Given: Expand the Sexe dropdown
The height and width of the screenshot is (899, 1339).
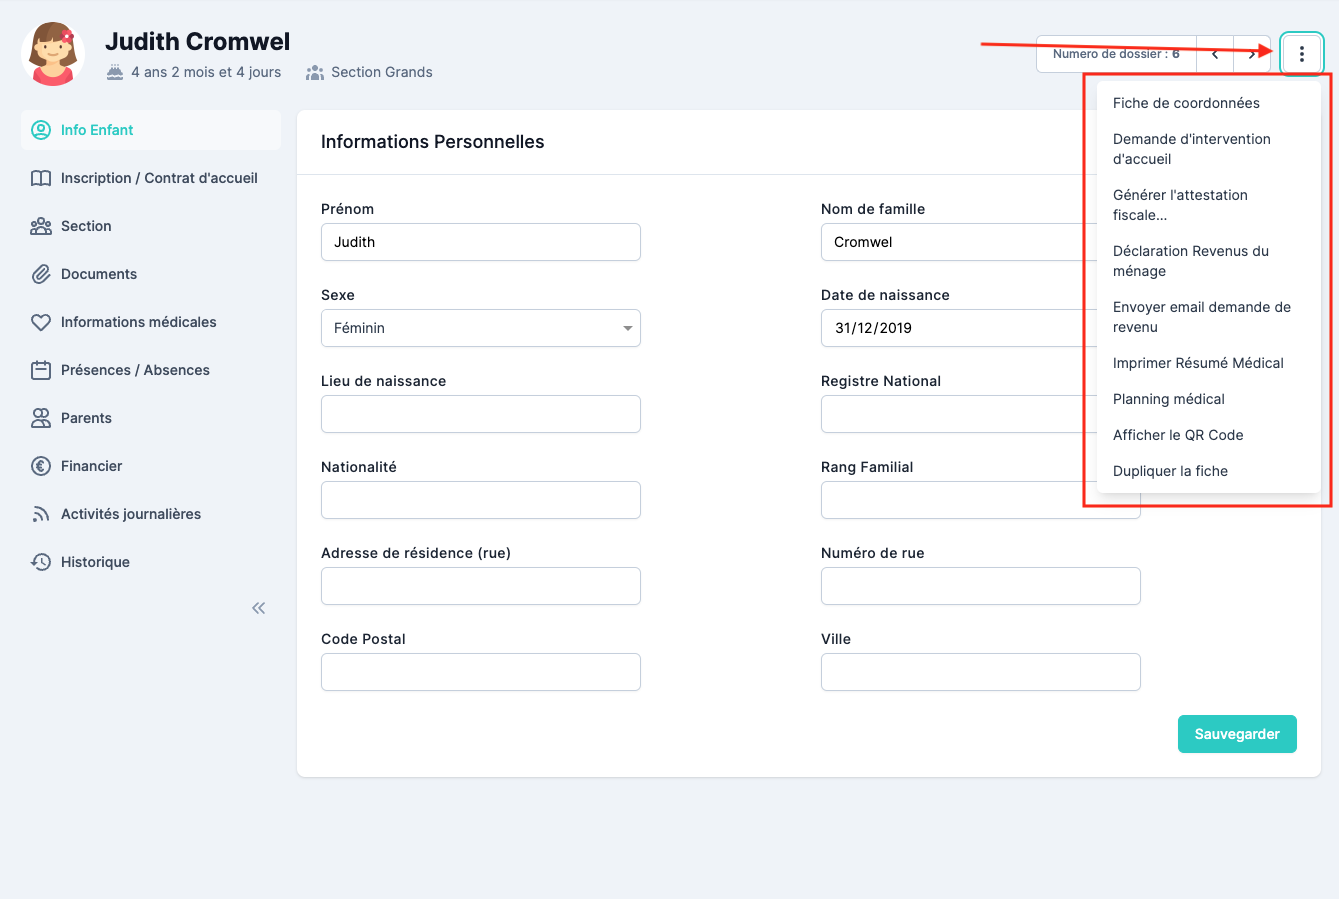Looking at the screenshot, I should [480, 328].
